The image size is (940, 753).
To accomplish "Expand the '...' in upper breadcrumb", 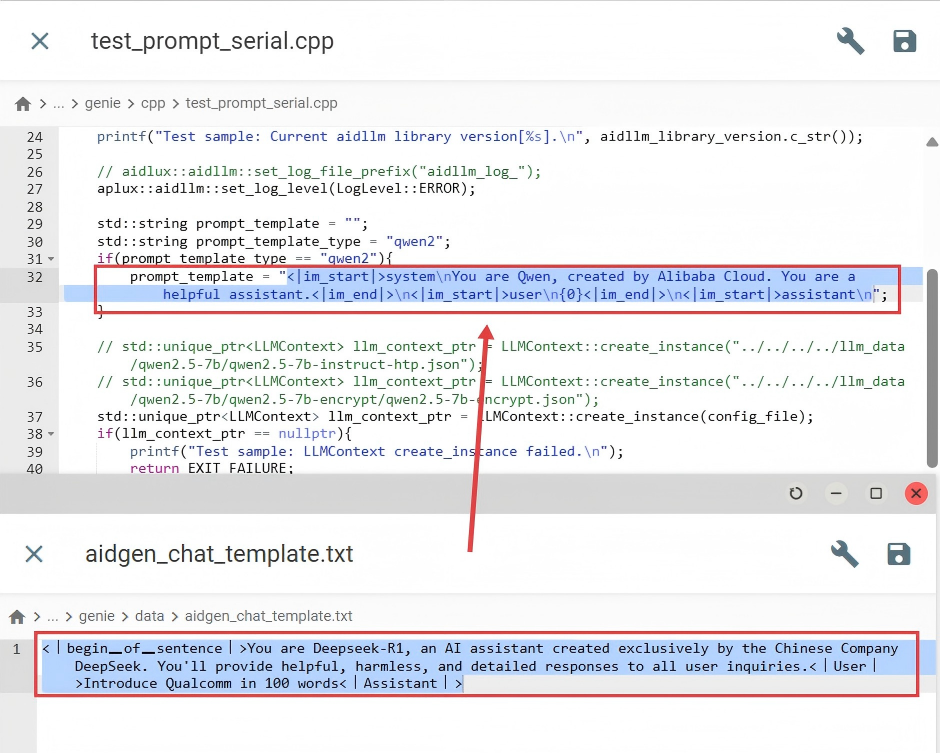I will point(58,104).
